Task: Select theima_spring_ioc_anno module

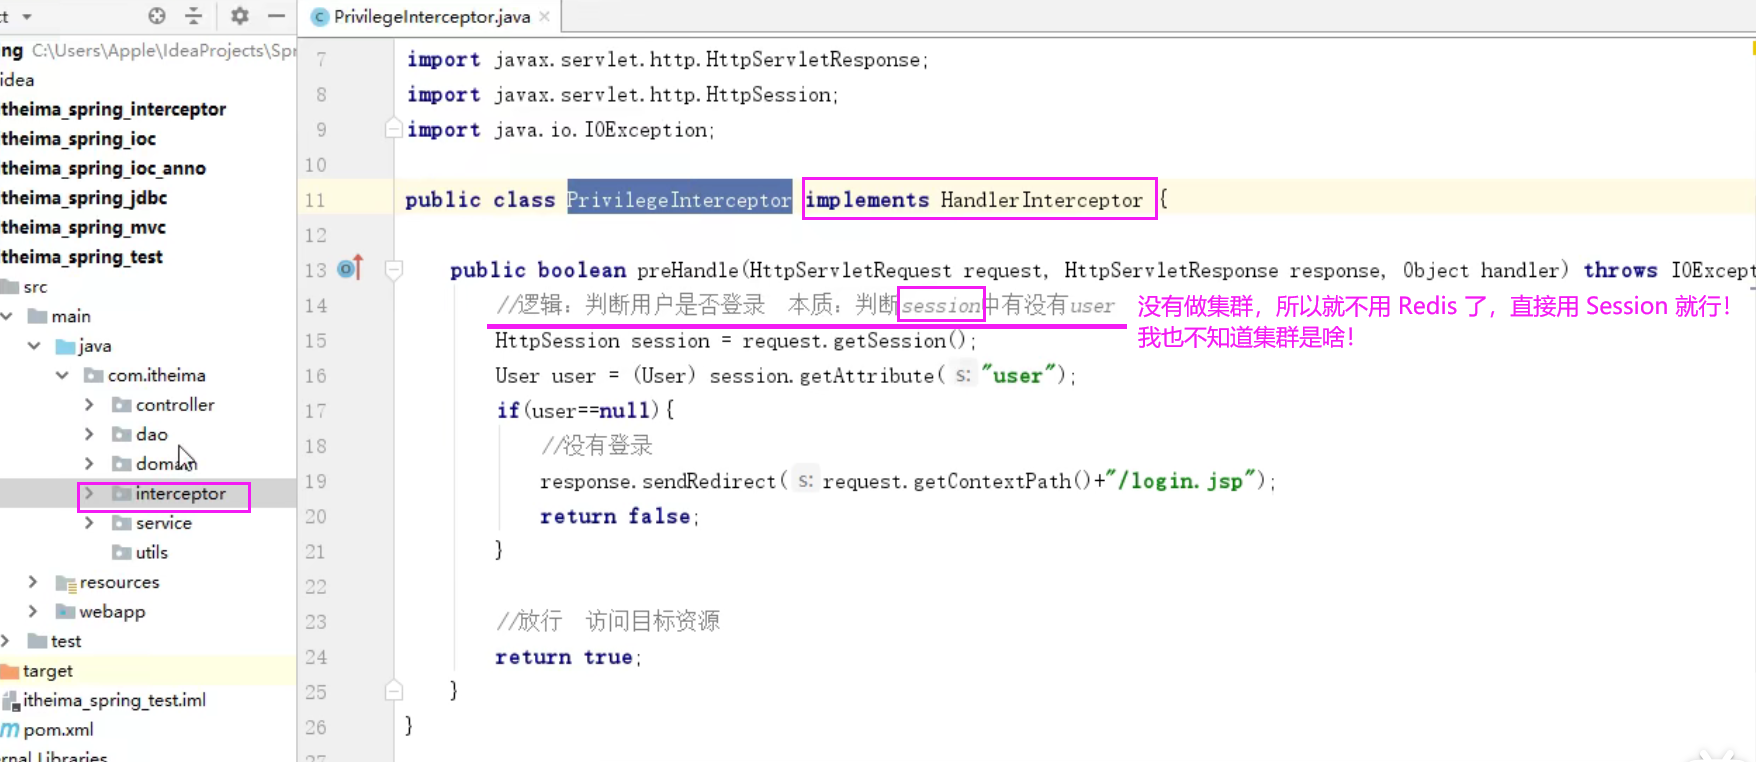Action: point(103,168)
